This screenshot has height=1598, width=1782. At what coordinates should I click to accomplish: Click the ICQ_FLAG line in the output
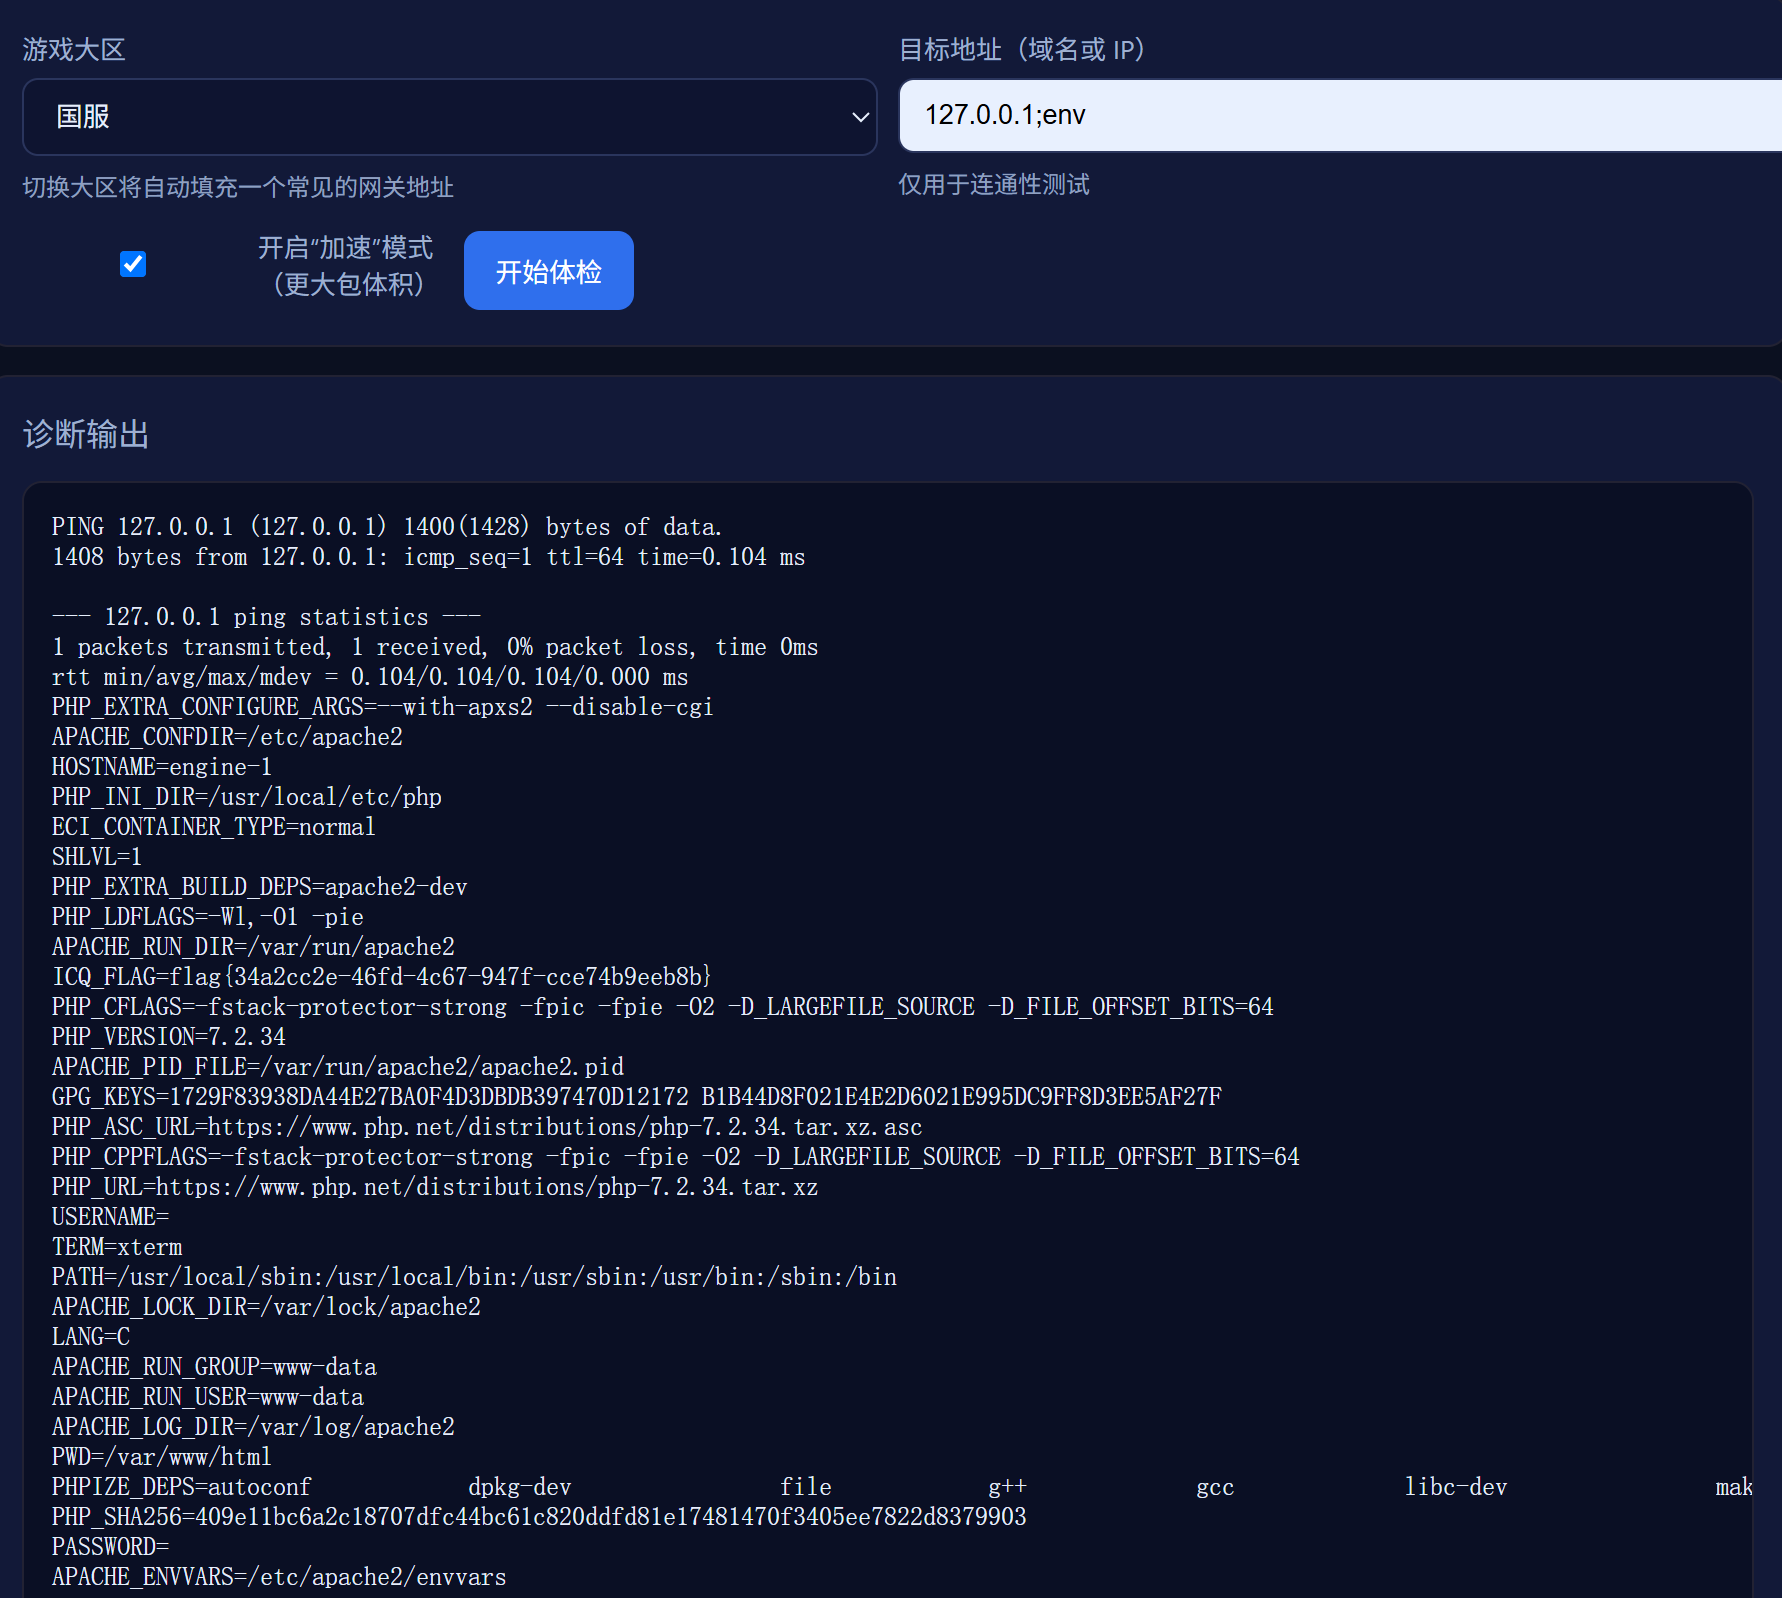tap(381, 976)
